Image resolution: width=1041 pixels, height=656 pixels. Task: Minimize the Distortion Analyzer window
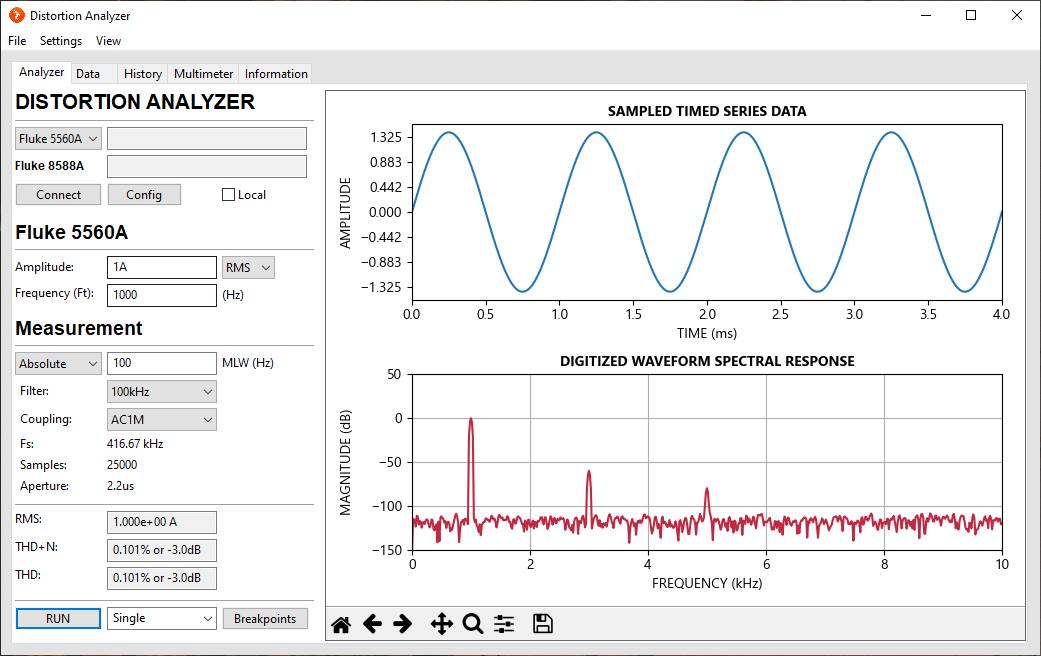[926, 15]
